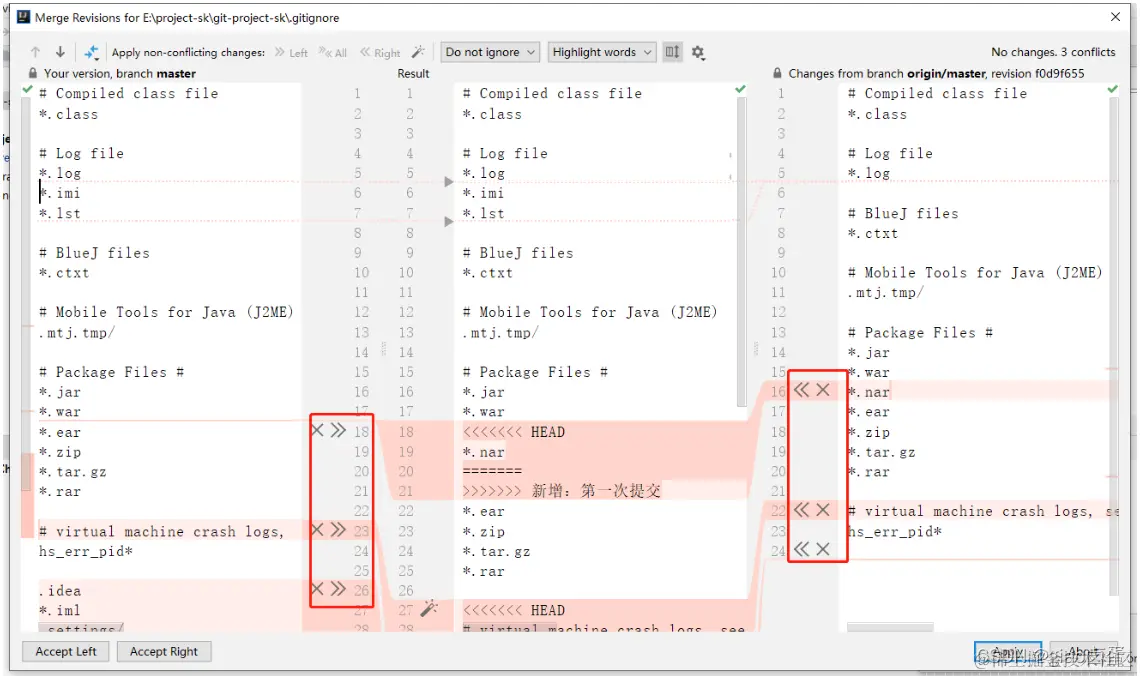Click the Result pane vertical scrollbar
The image size is (1140, 676).
point(742,251)
